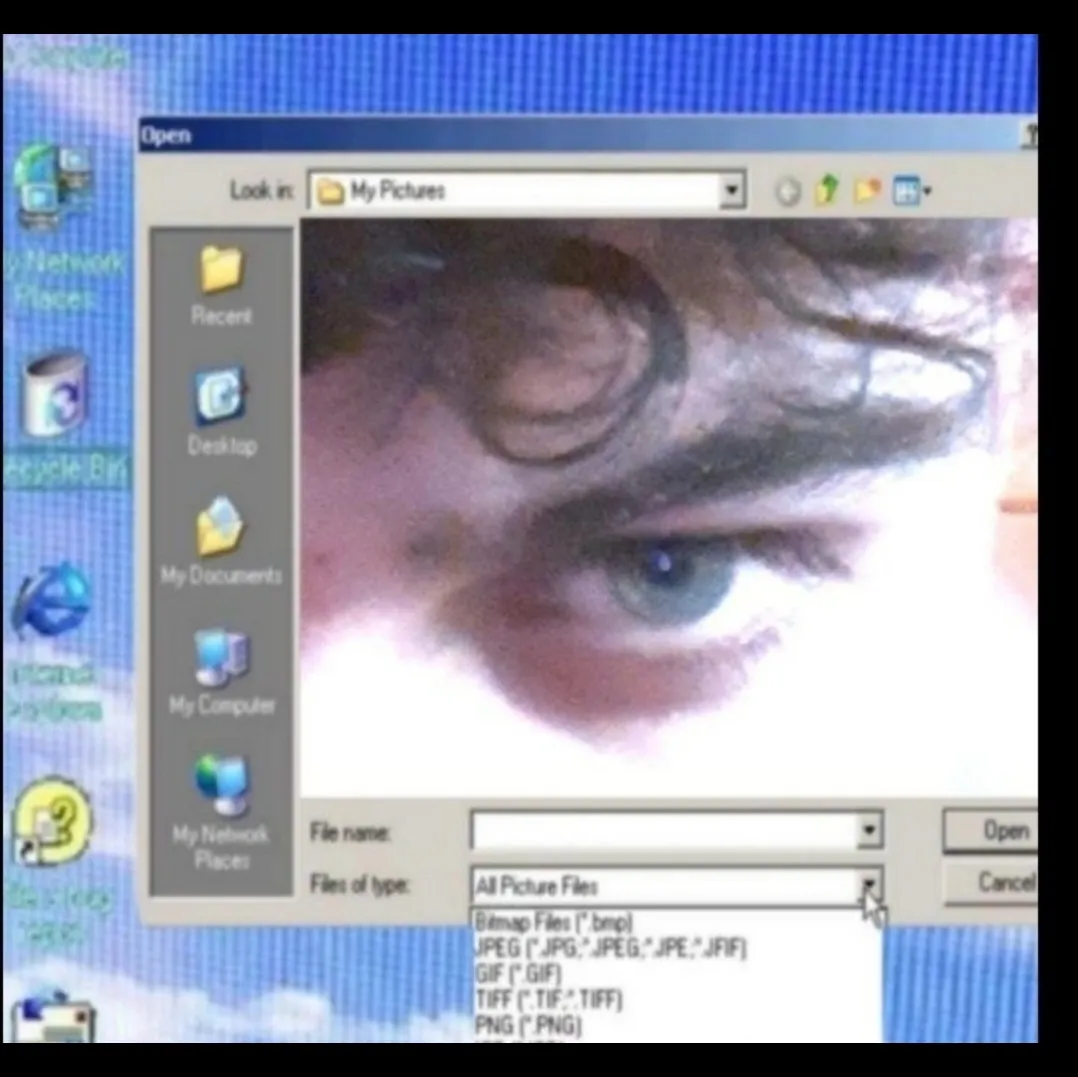Click inside the File name text field
This screenshot has height=1077, width=1078.
pos(662,830)
